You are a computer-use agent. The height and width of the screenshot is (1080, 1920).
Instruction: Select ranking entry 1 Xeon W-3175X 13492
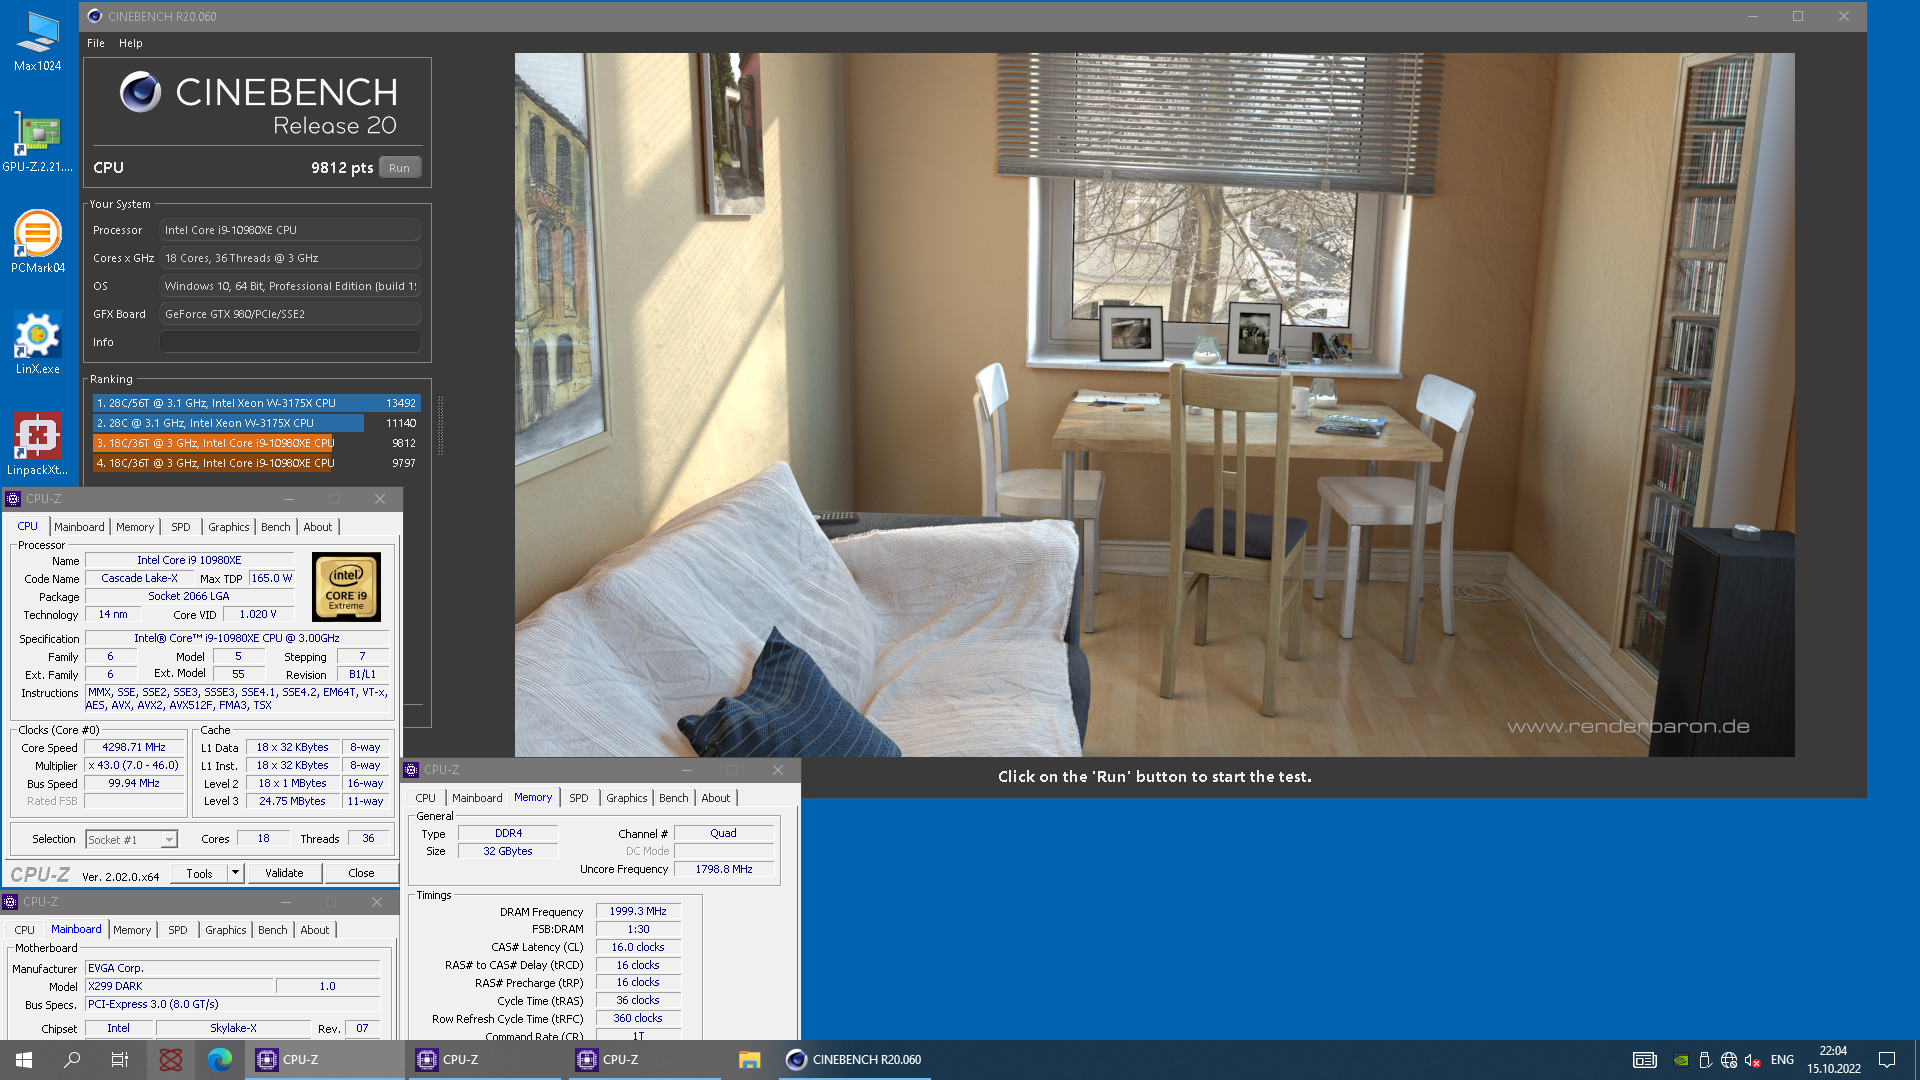coord(256,403)
